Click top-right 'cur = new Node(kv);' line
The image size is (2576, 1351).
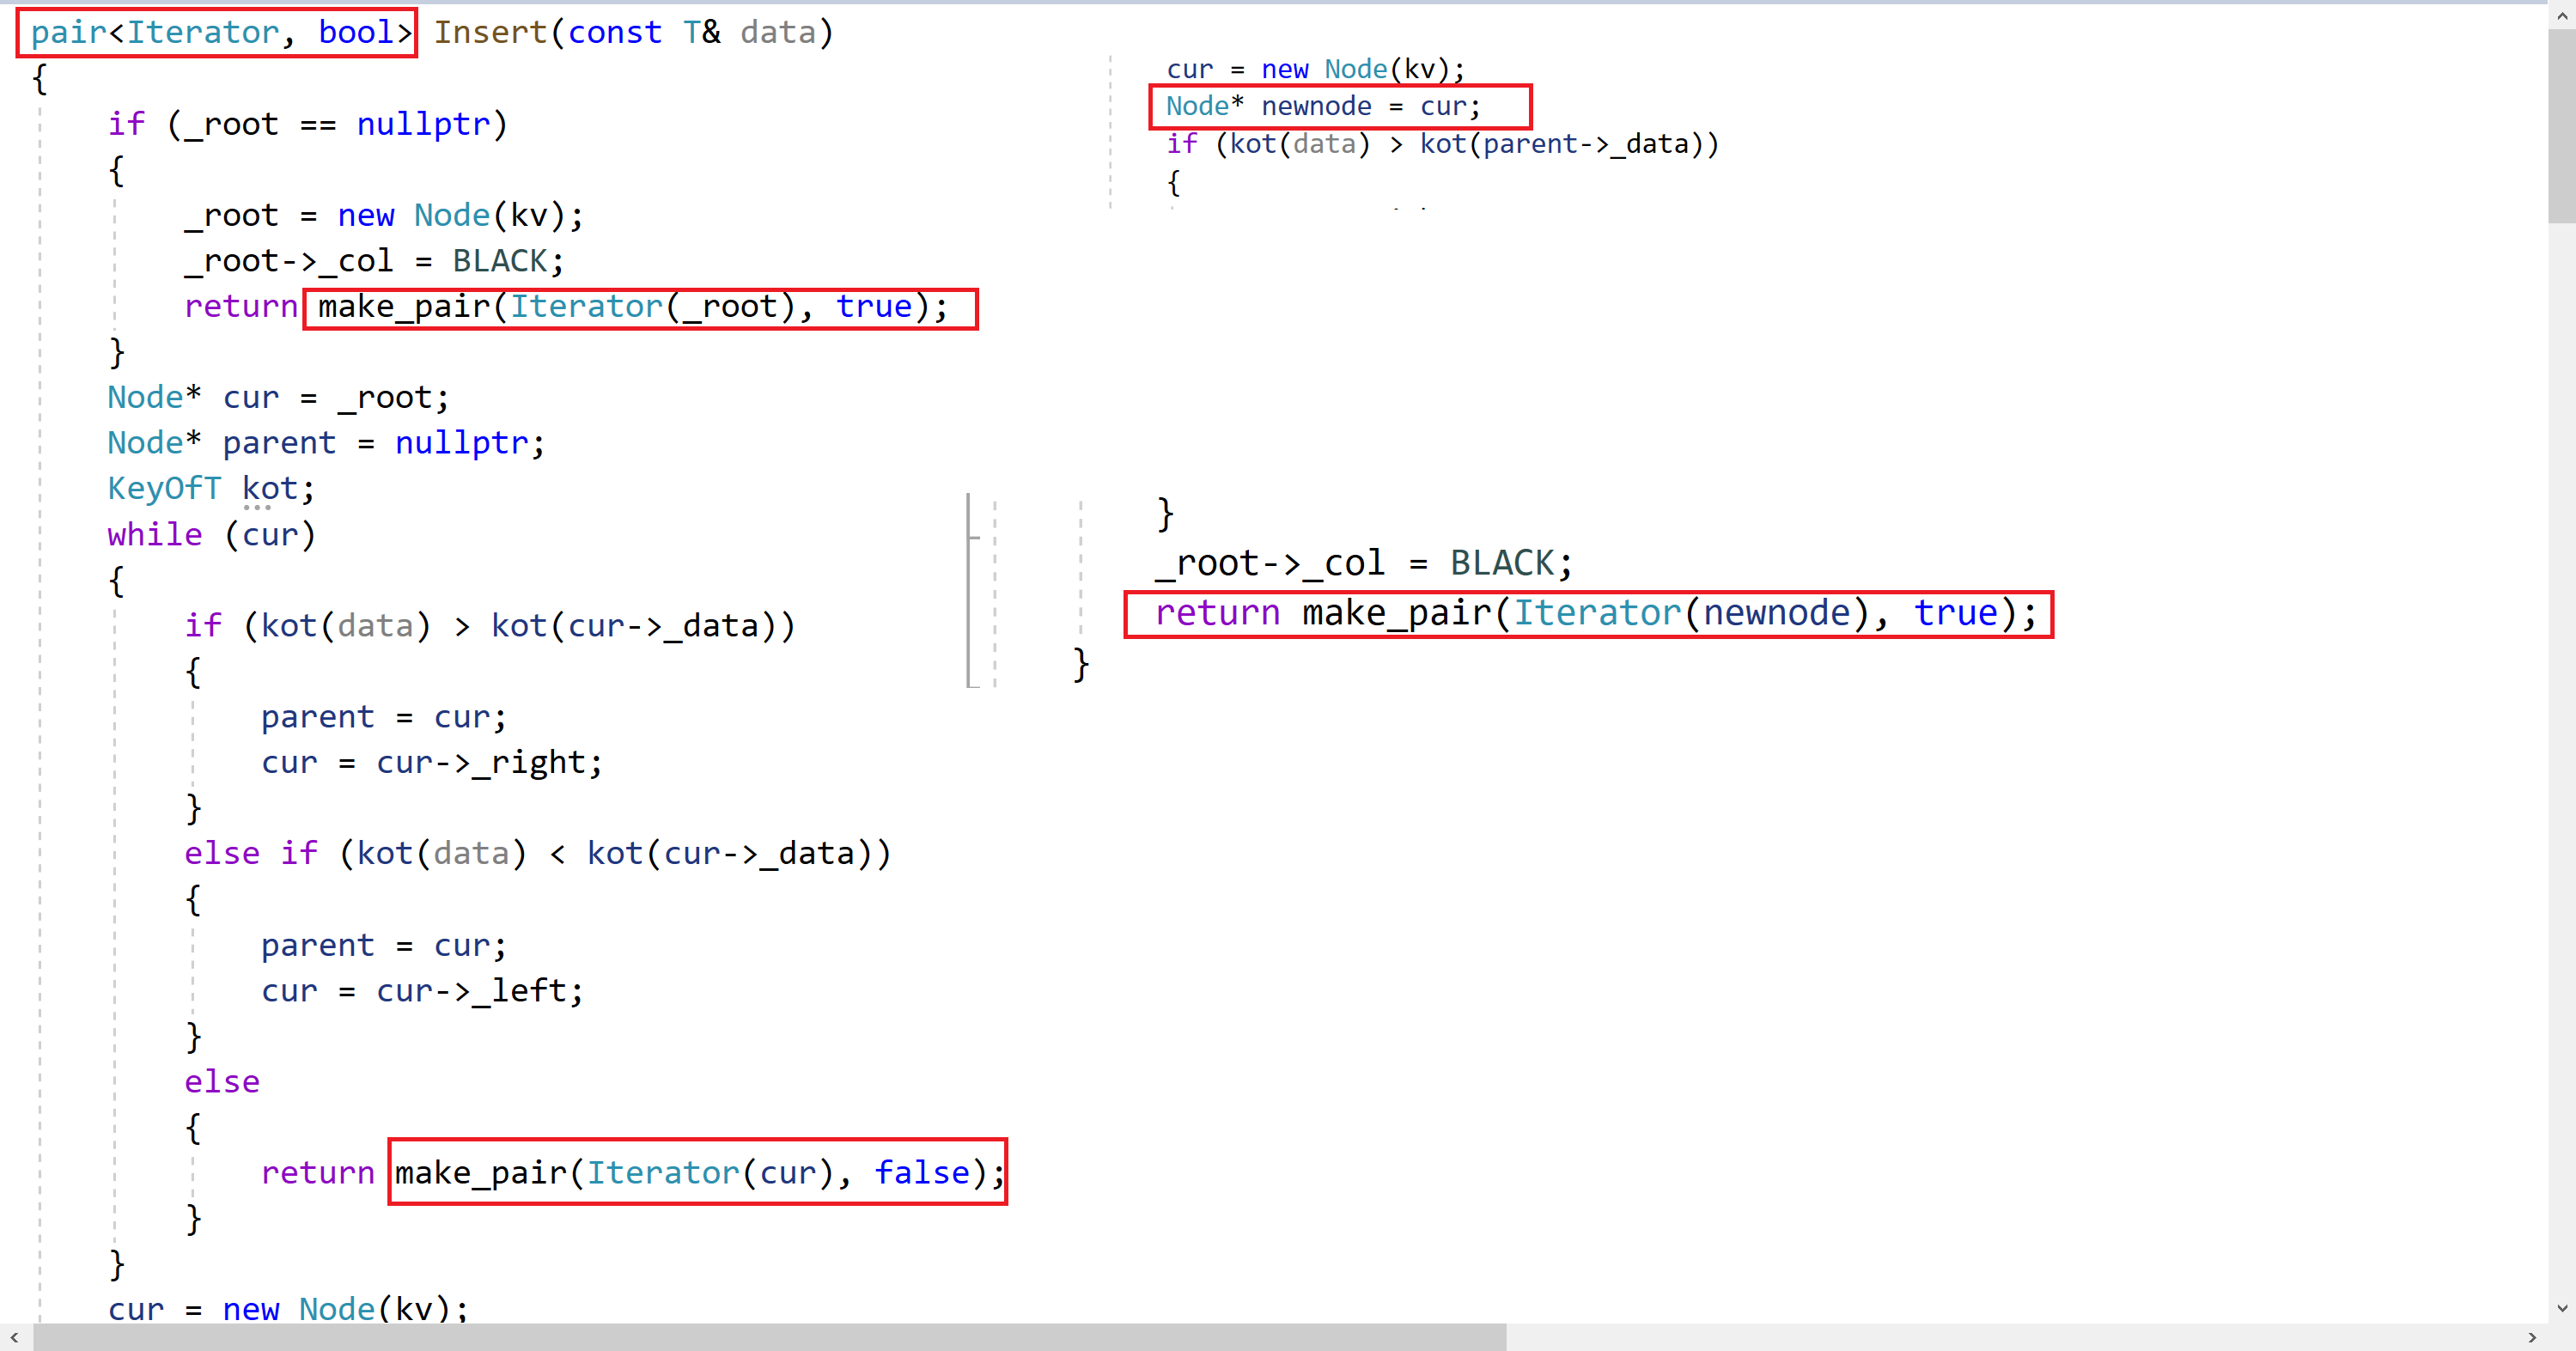[1315, 70]
